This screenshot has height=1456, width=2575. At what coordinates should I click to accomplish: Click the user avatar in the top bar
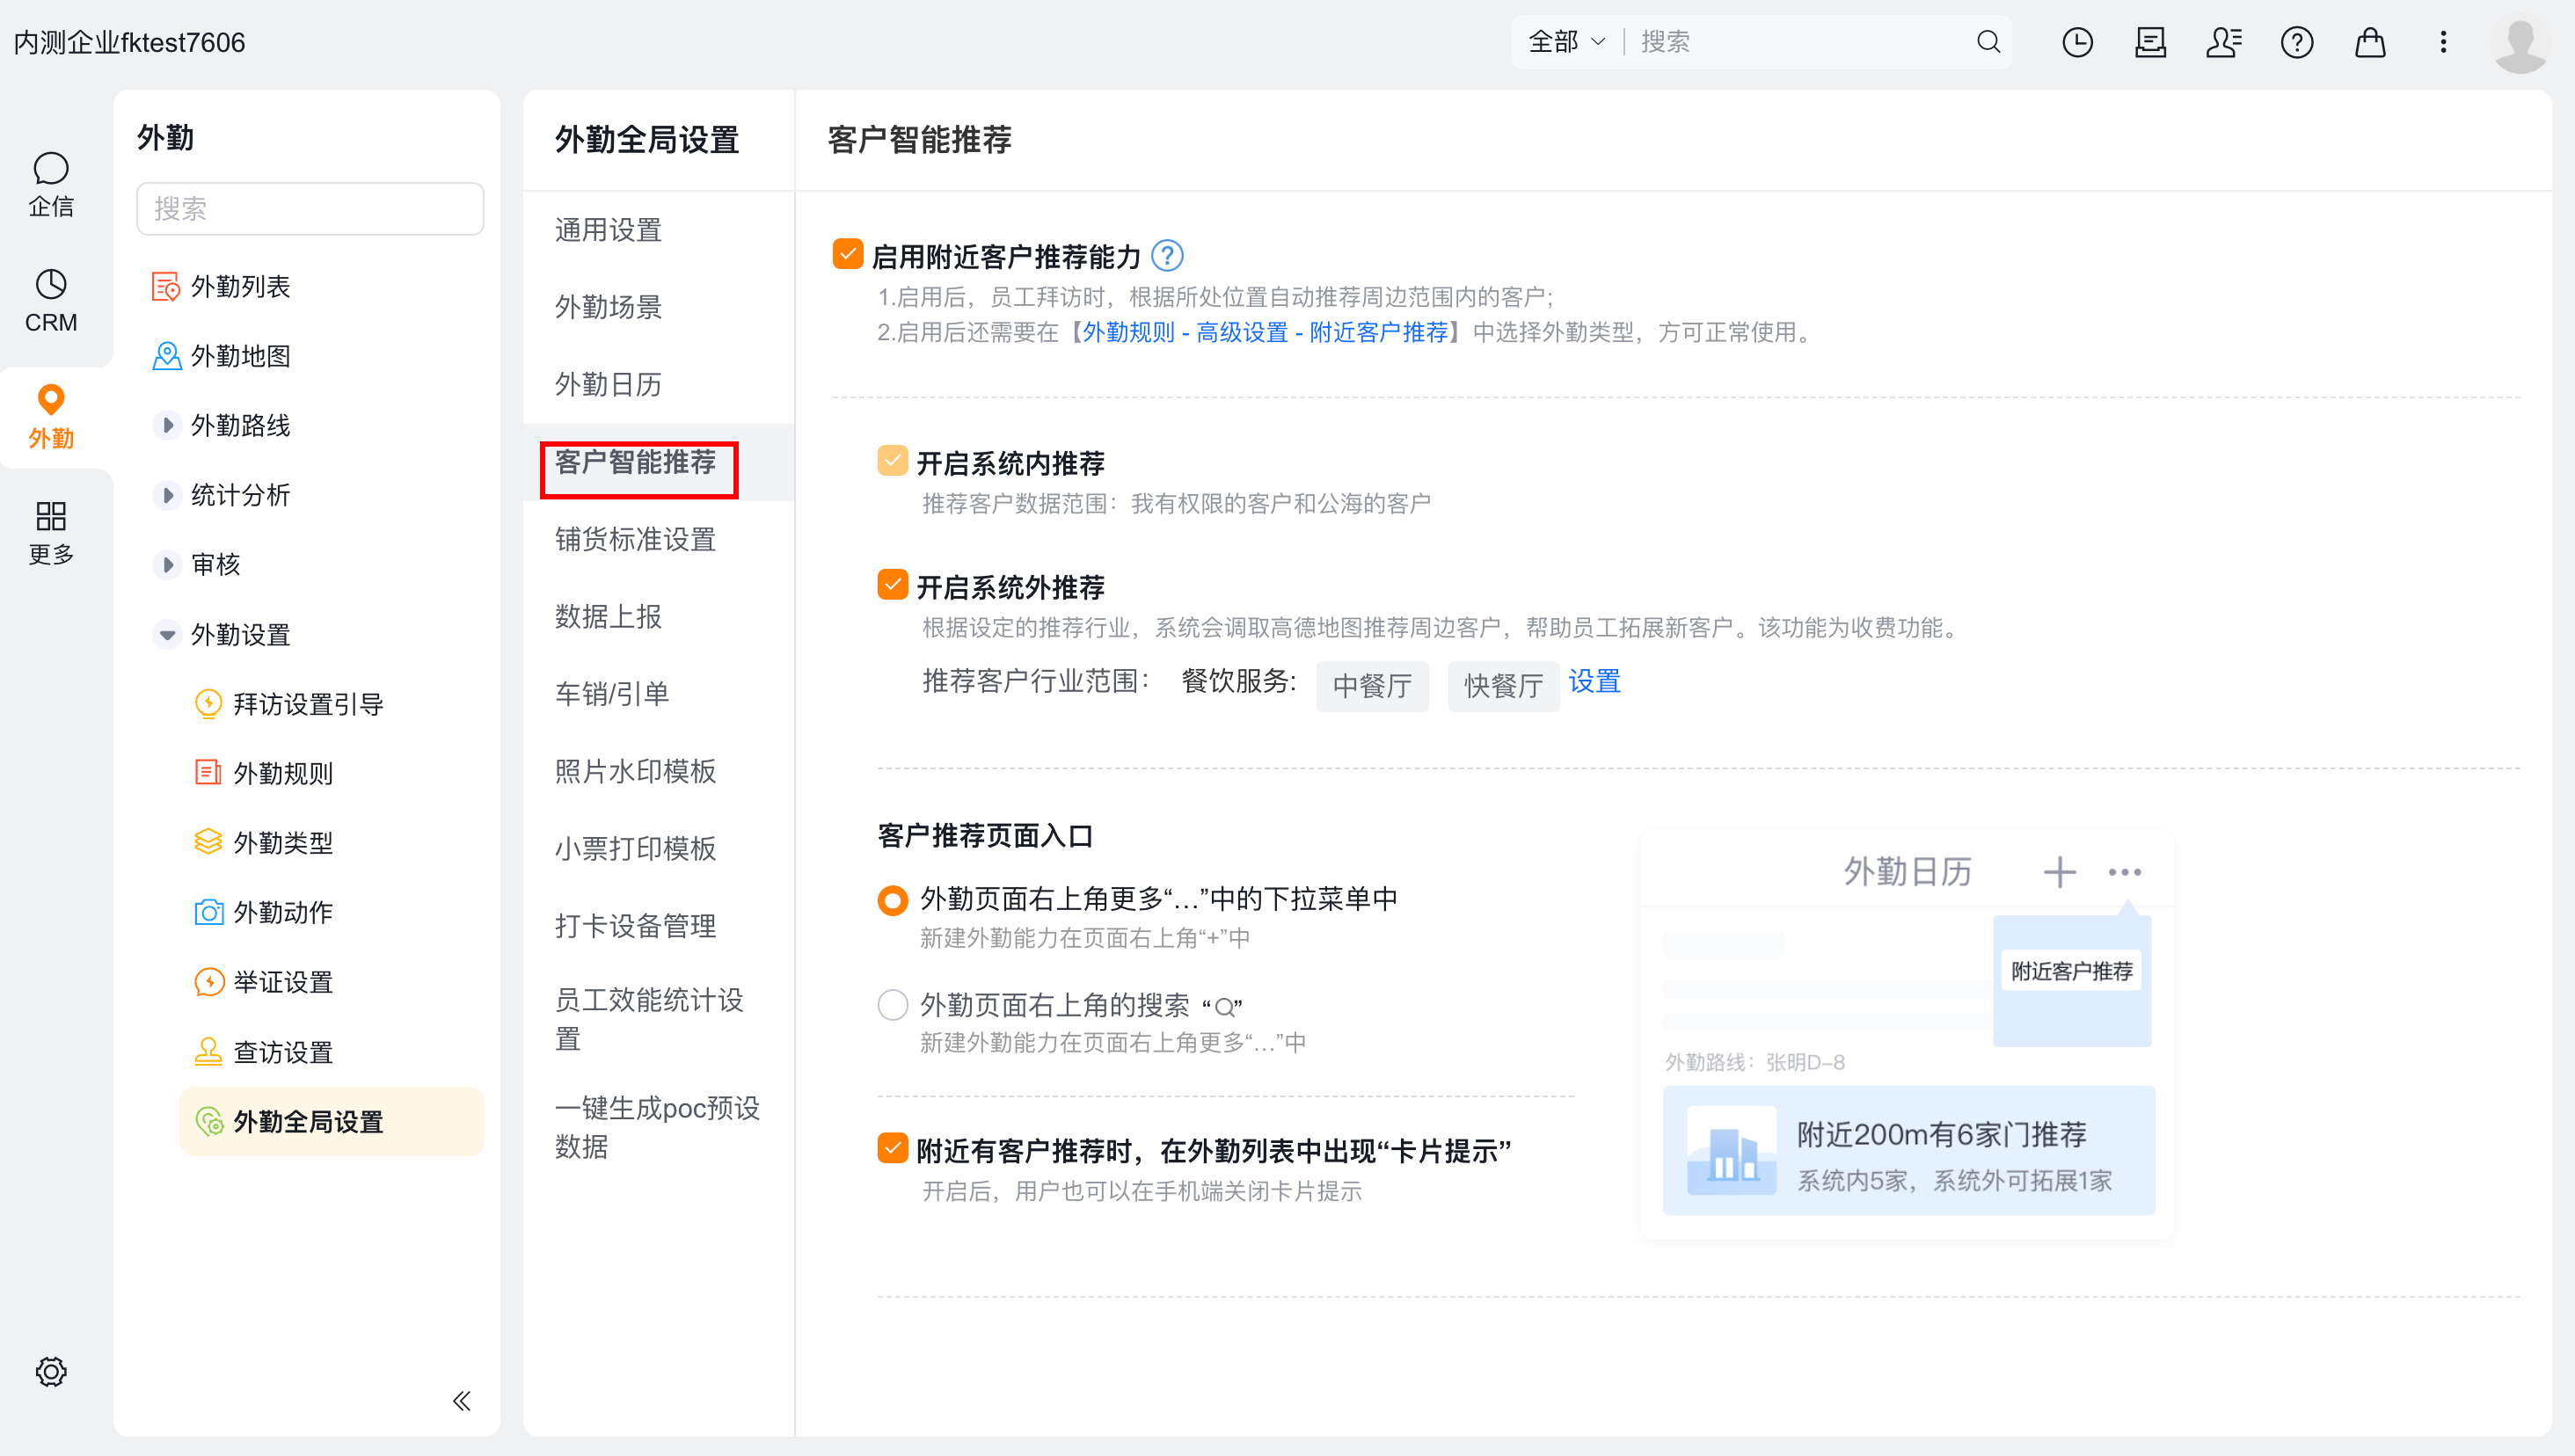[2520, 44]
